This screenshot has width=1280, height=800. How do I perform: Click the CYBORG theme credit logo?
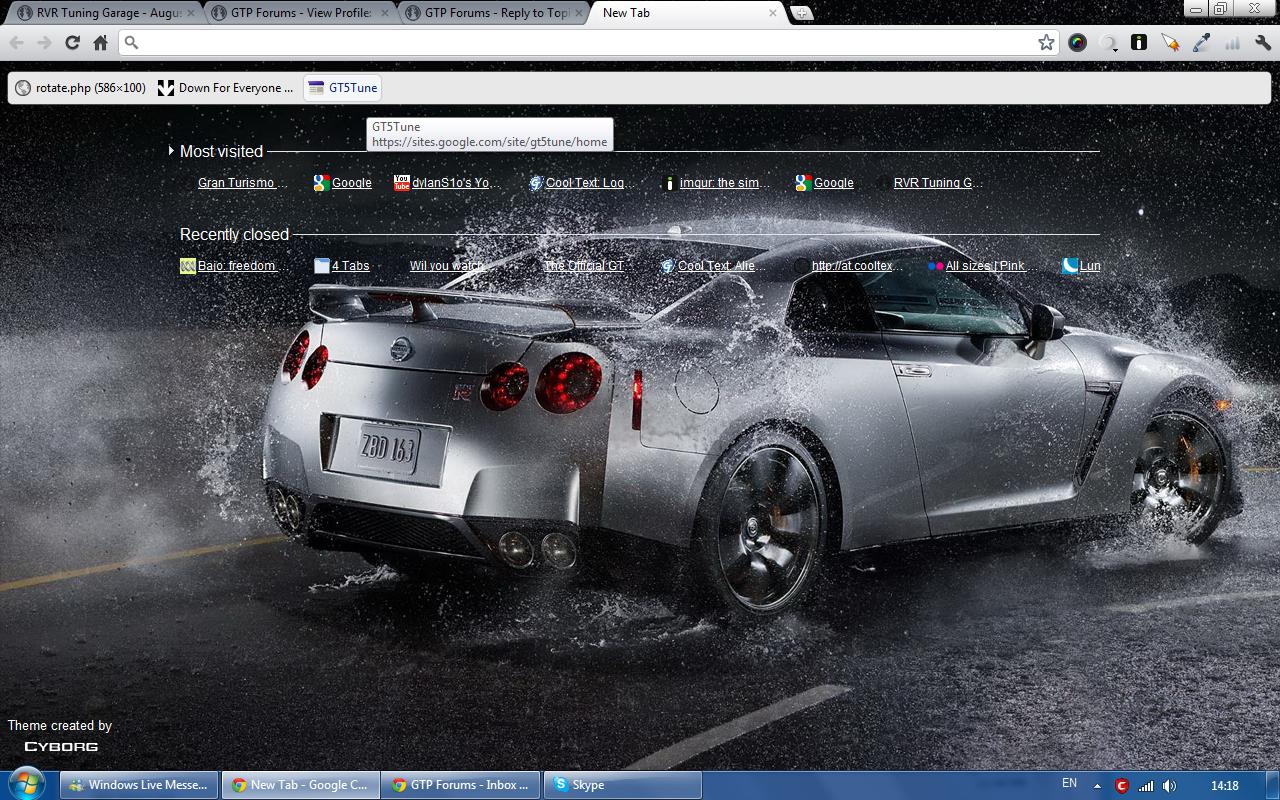pos(61,747)
